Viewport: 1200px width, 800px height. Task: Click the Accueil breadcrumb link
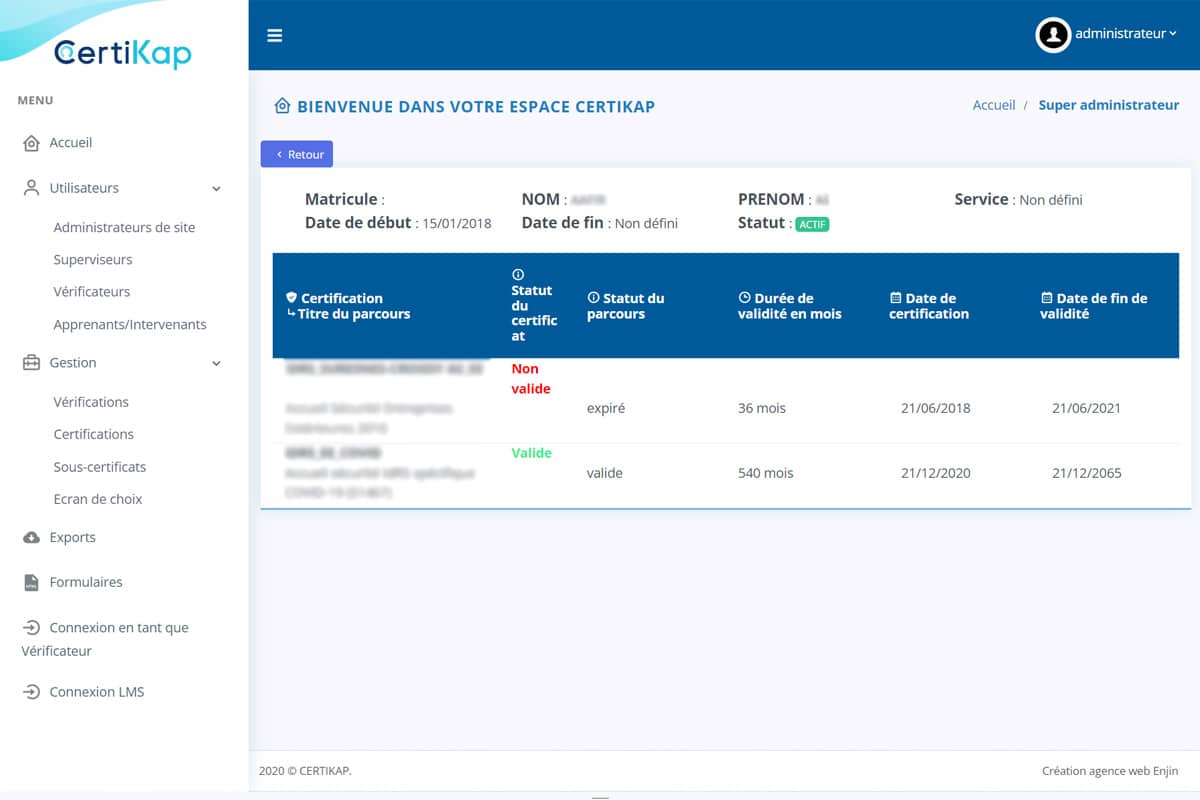pos(993,105)
